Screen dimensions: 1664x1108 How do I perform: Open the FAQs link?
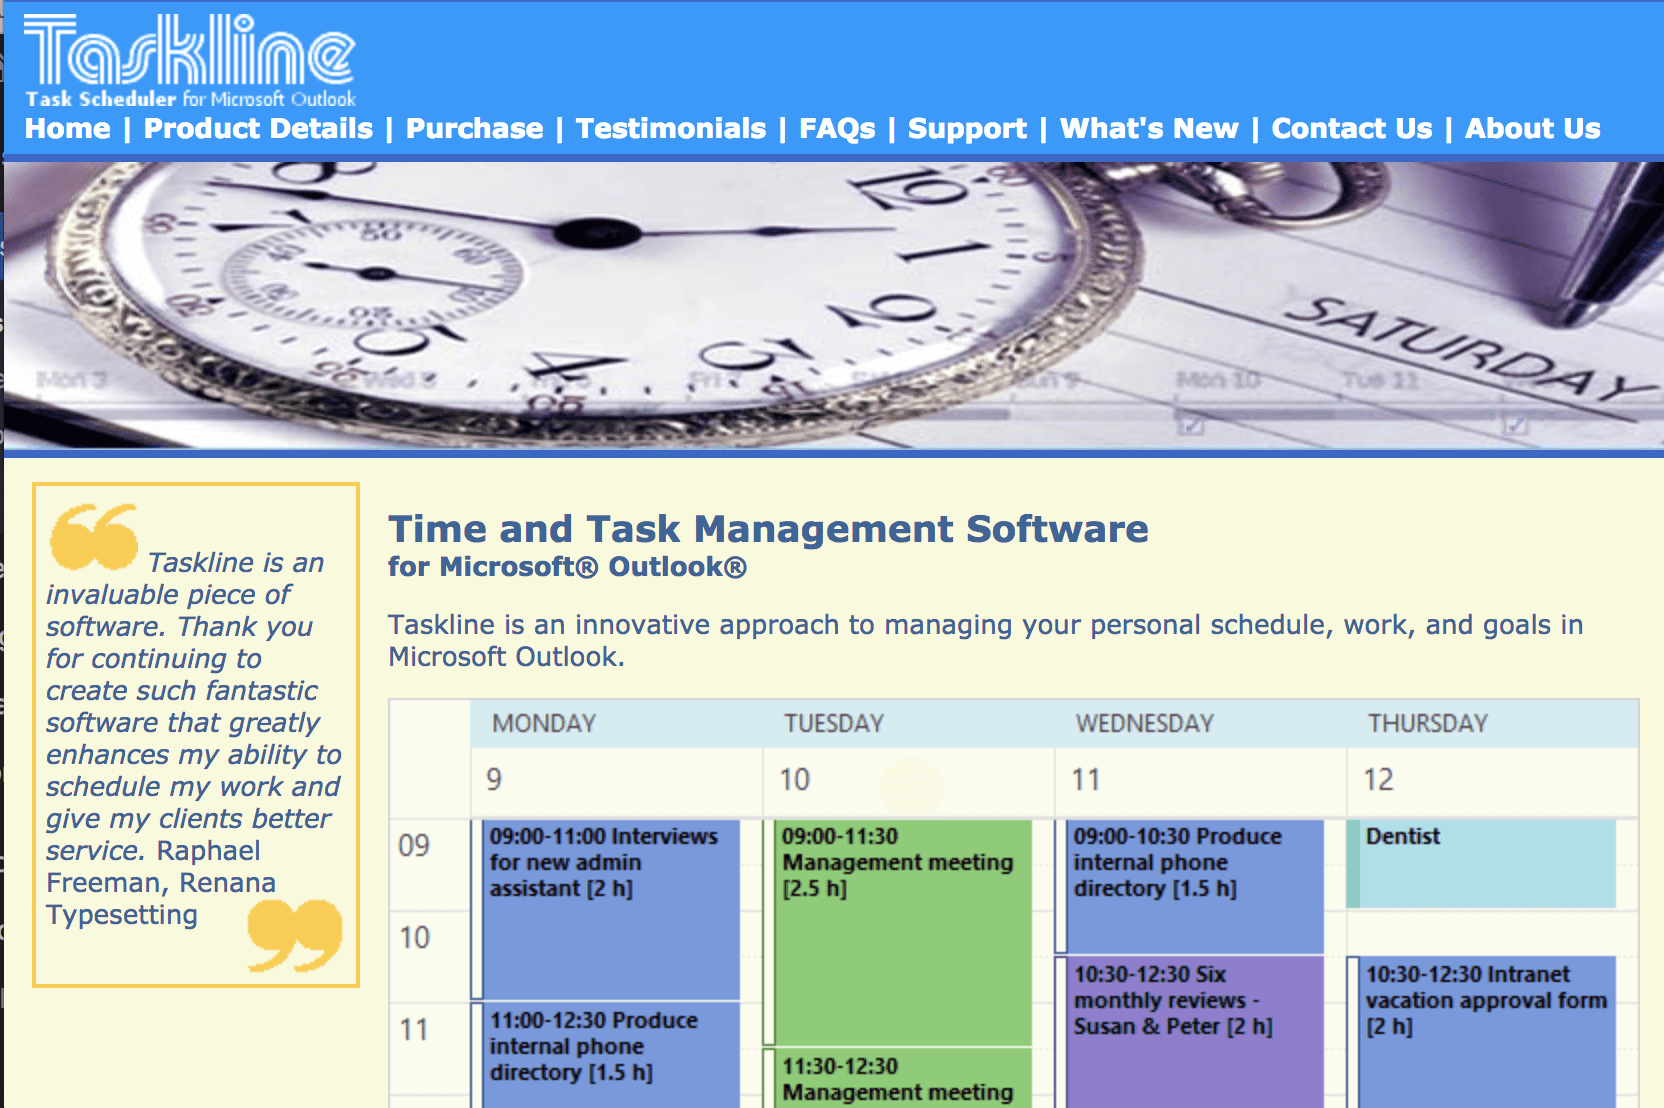click(837, 129)
